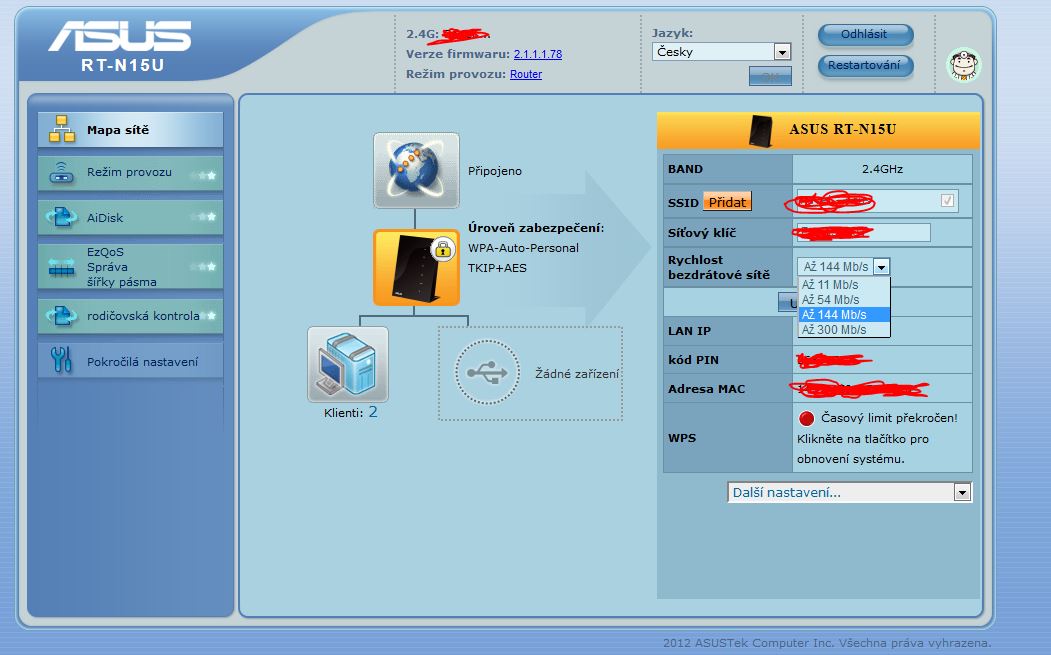Click the Režim provozu router icon

coord(62,173)
